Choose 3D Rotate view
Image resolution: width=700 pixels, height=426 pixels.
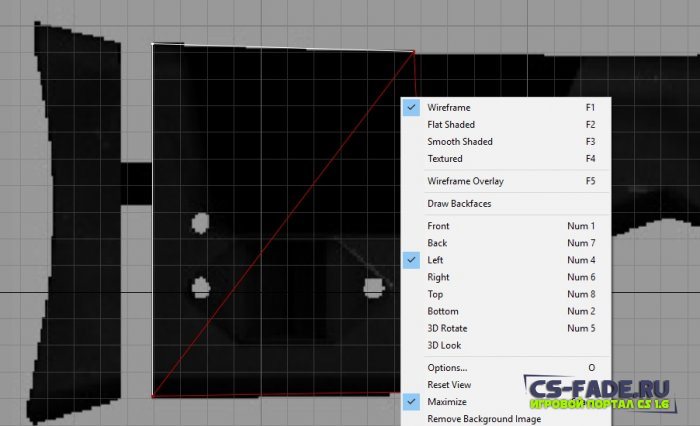506,328
